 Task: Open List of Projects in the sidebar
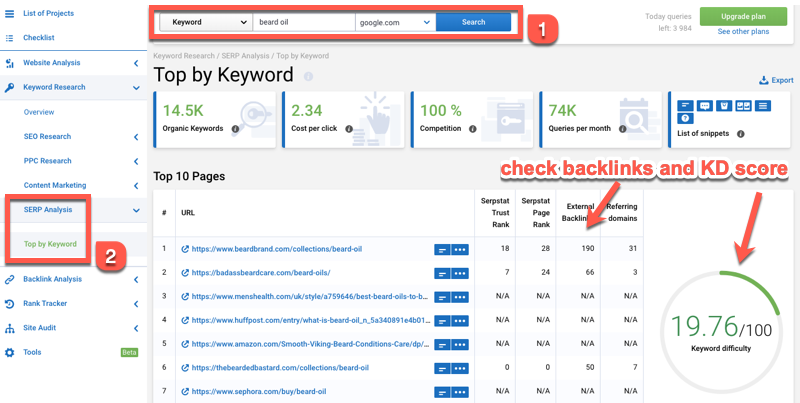pyautogui.click(x=48, y=13)
